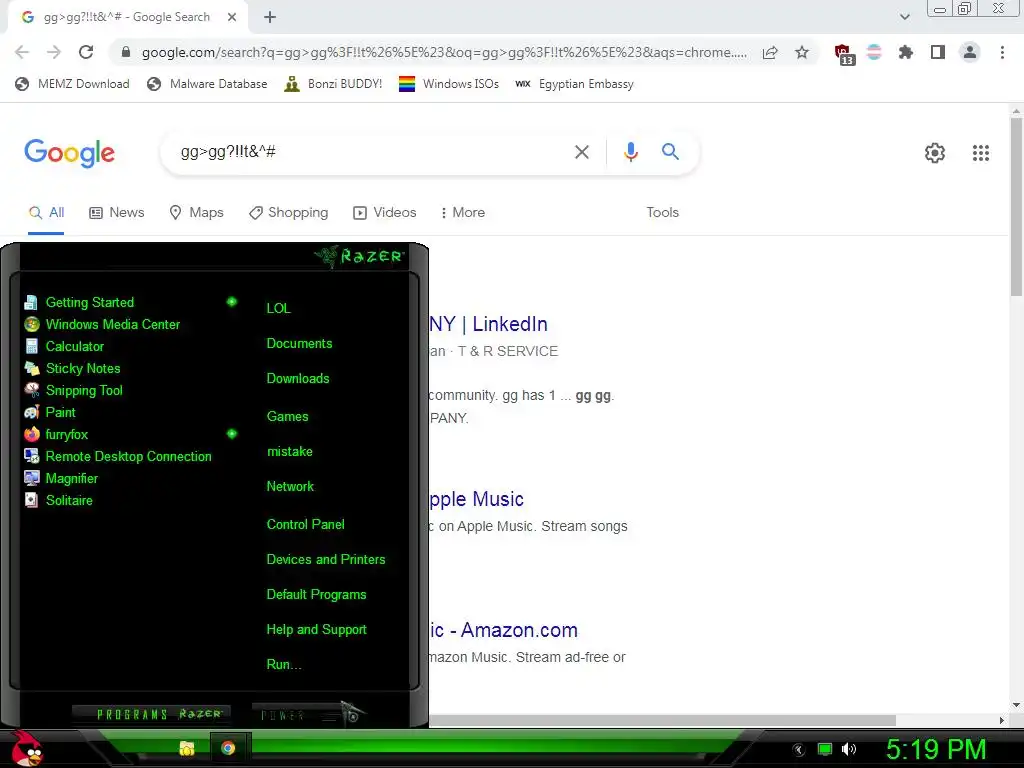Switch to the Videos results tab

tap(385, 212)
